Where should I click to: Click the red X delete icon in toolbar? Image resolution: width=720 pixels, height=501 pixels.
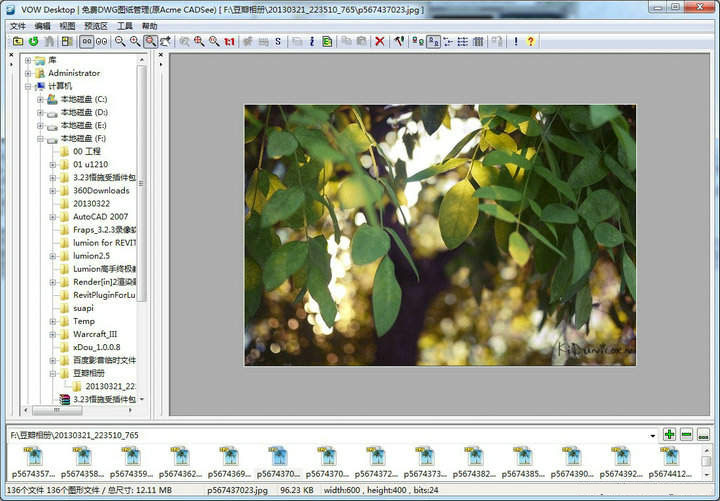pyautogui.click(x=379, y=41)
